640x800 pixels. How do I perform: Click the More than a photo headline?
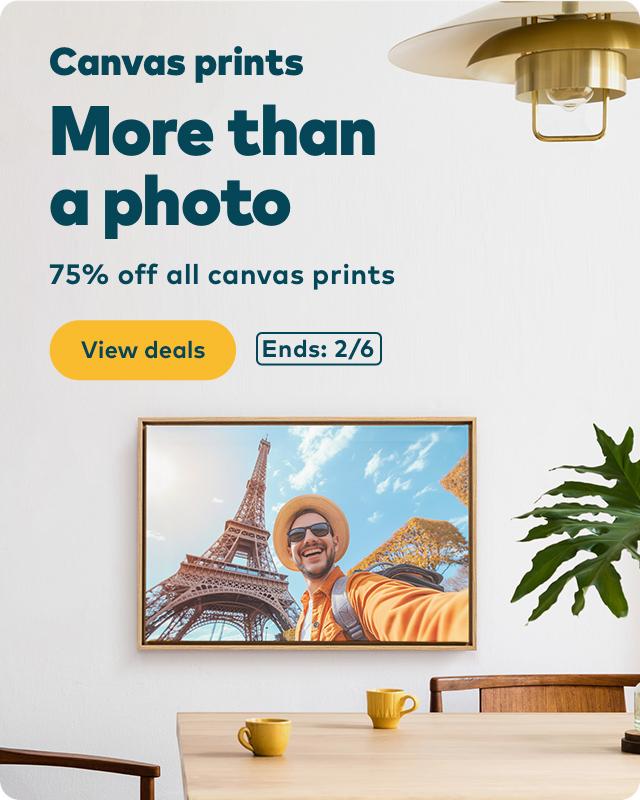click(213, 168)
